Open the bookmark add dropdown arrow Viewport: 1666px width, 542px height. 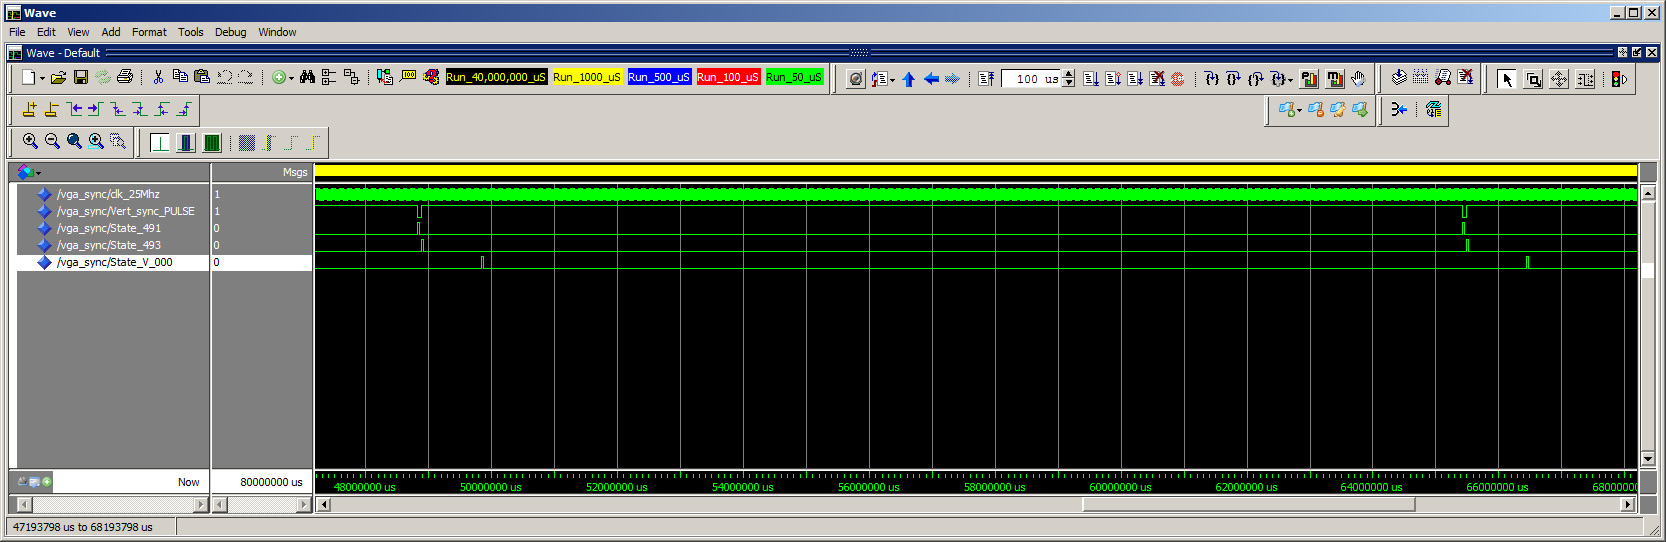point(1299,111)
